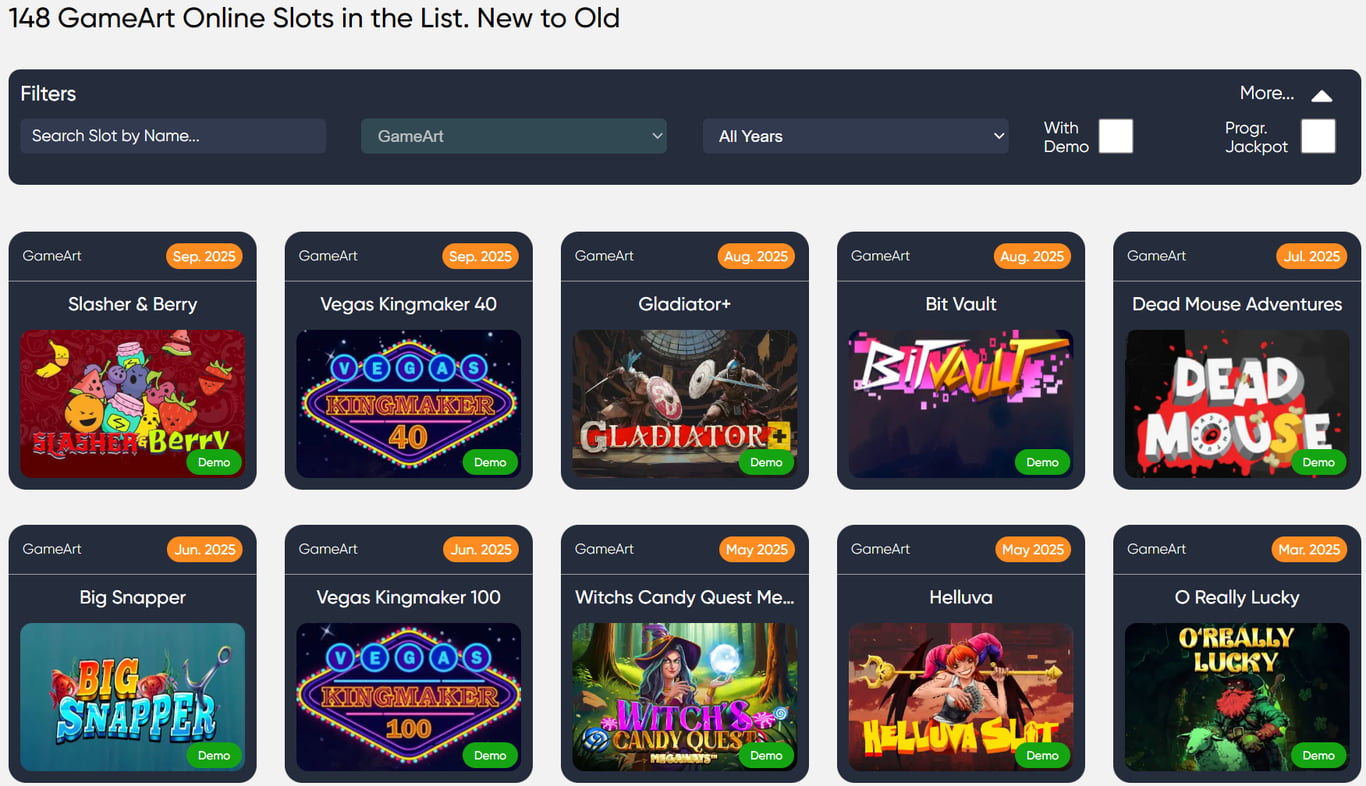
Task: Select the Jul. 2025 date badge
Action: (1311, 256)
